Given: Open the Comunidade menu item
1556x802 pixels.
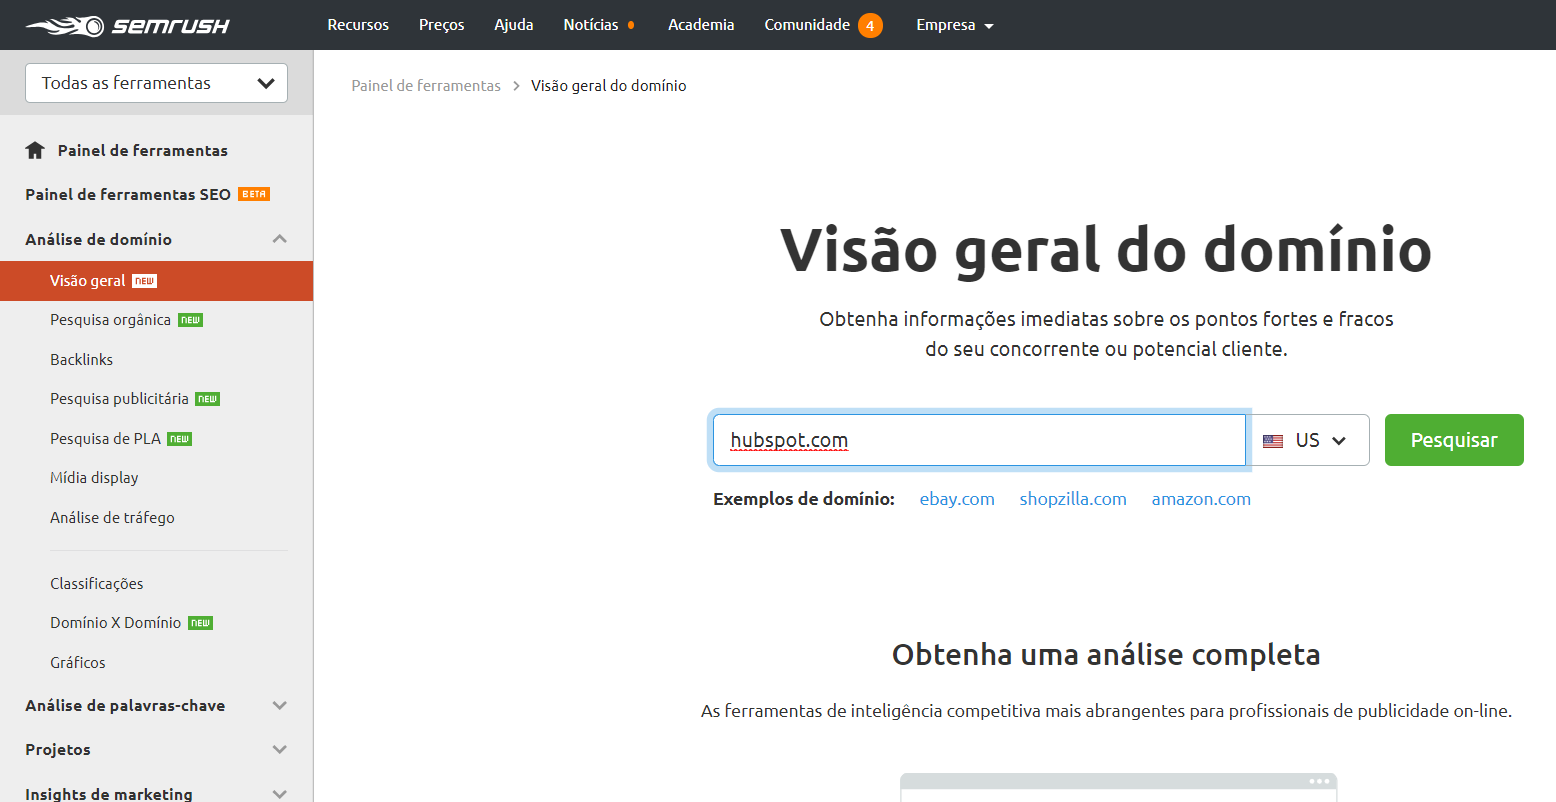Looking at the screenshot, I should [807, 25].
